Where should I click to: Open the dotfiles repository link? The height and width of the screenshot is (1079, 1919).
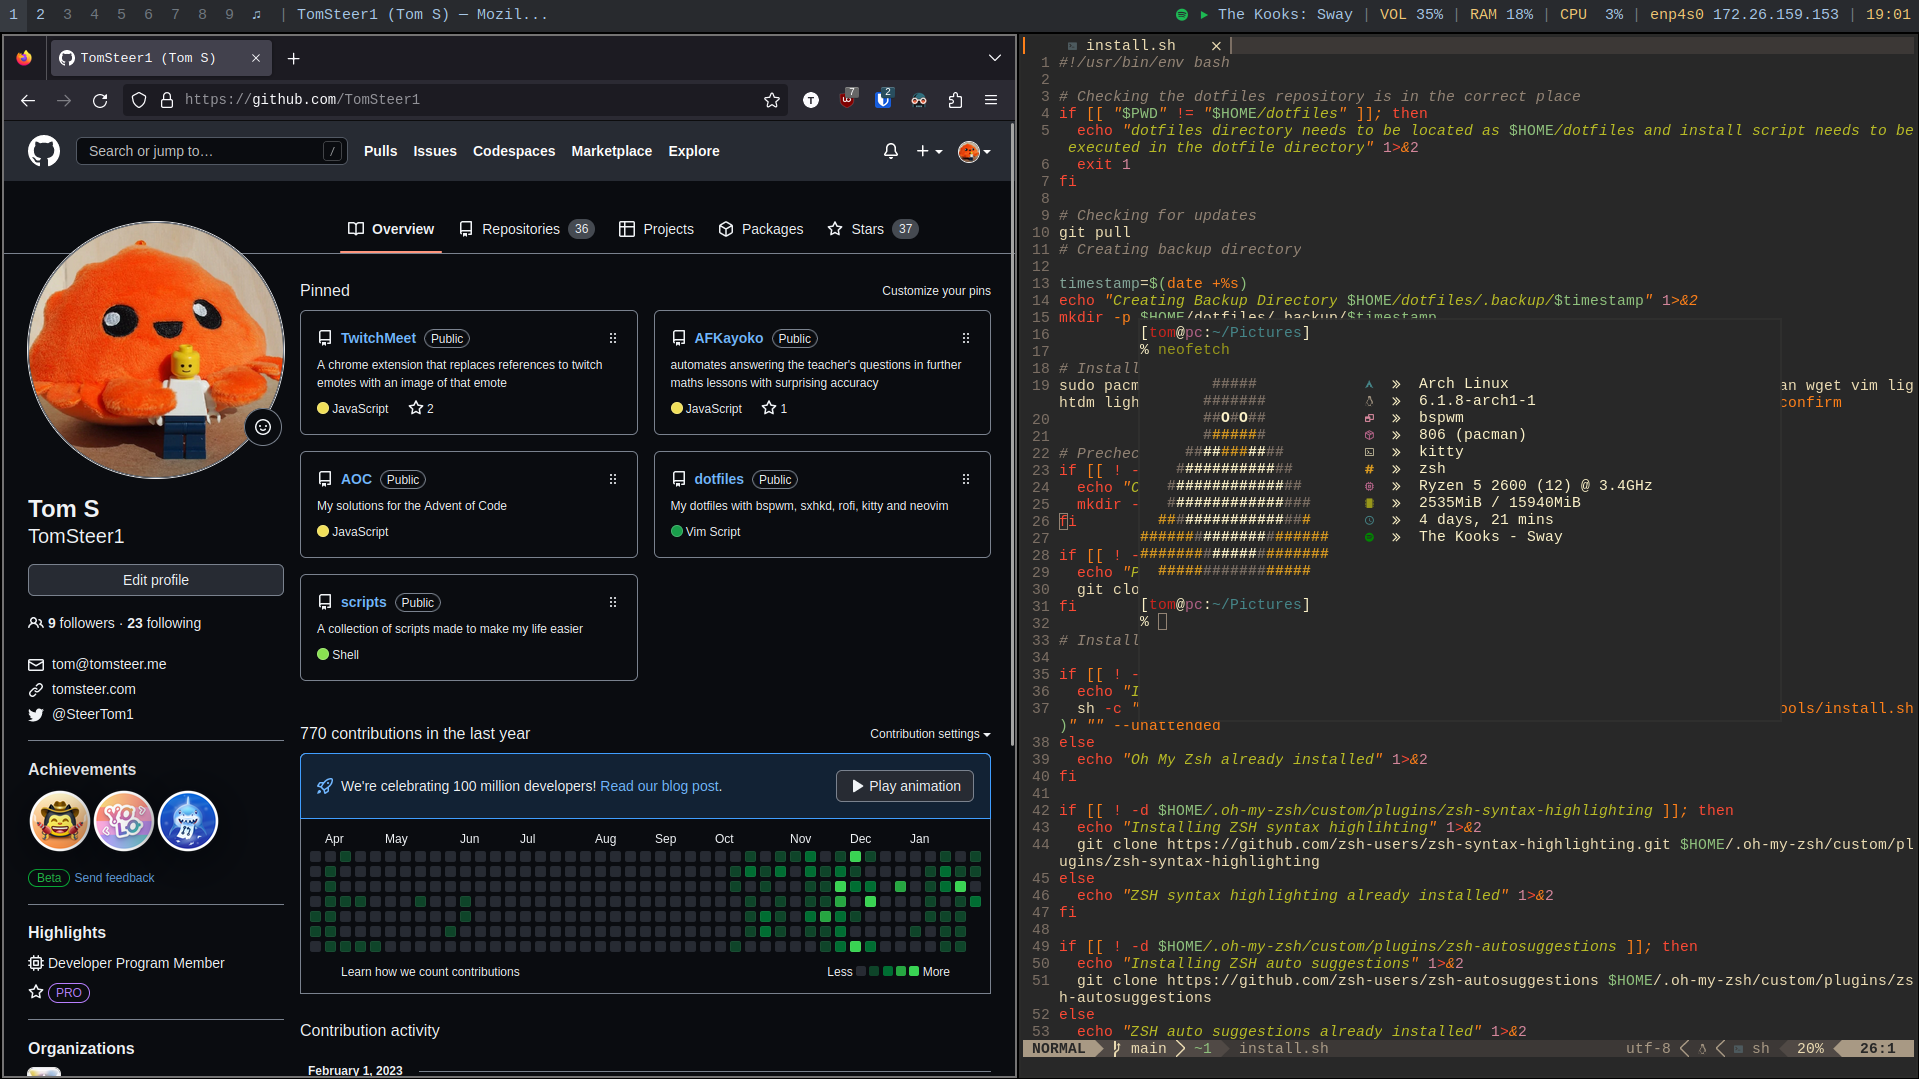coord(719,479)
